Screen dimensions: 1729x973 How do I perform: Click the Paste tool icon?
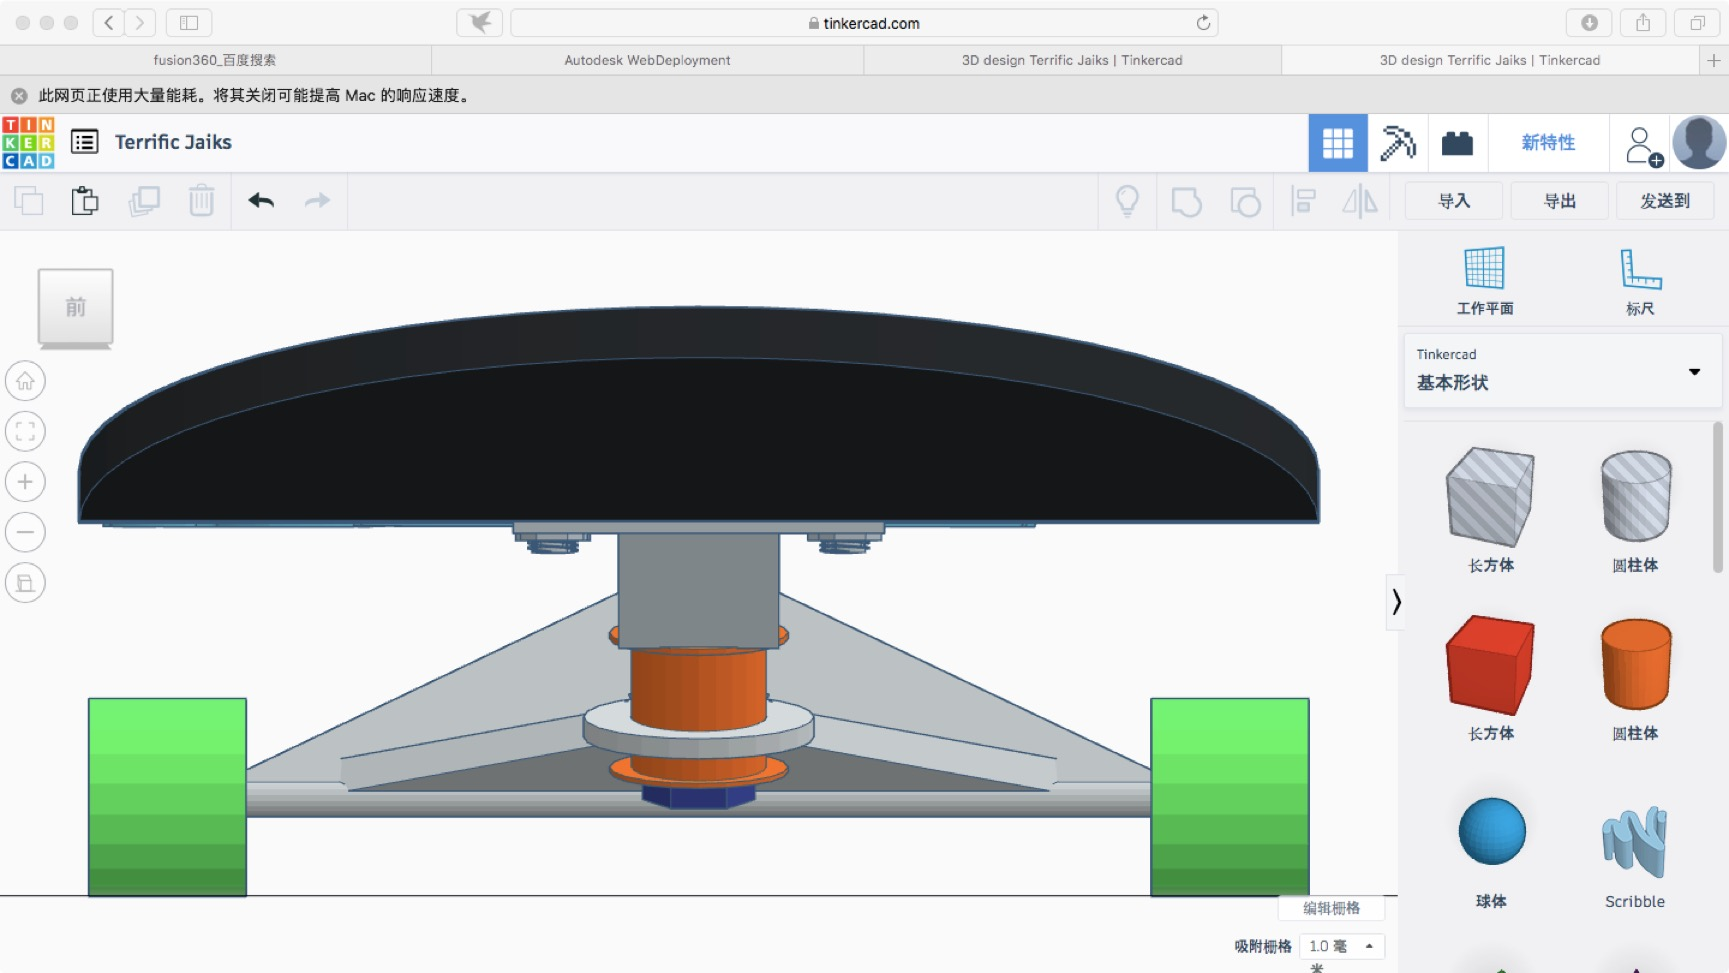pyautogui.click(x=85, y=201)
